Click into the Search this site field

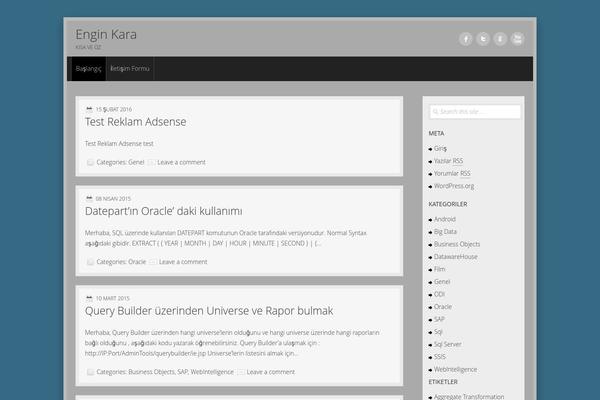(474, 112)
